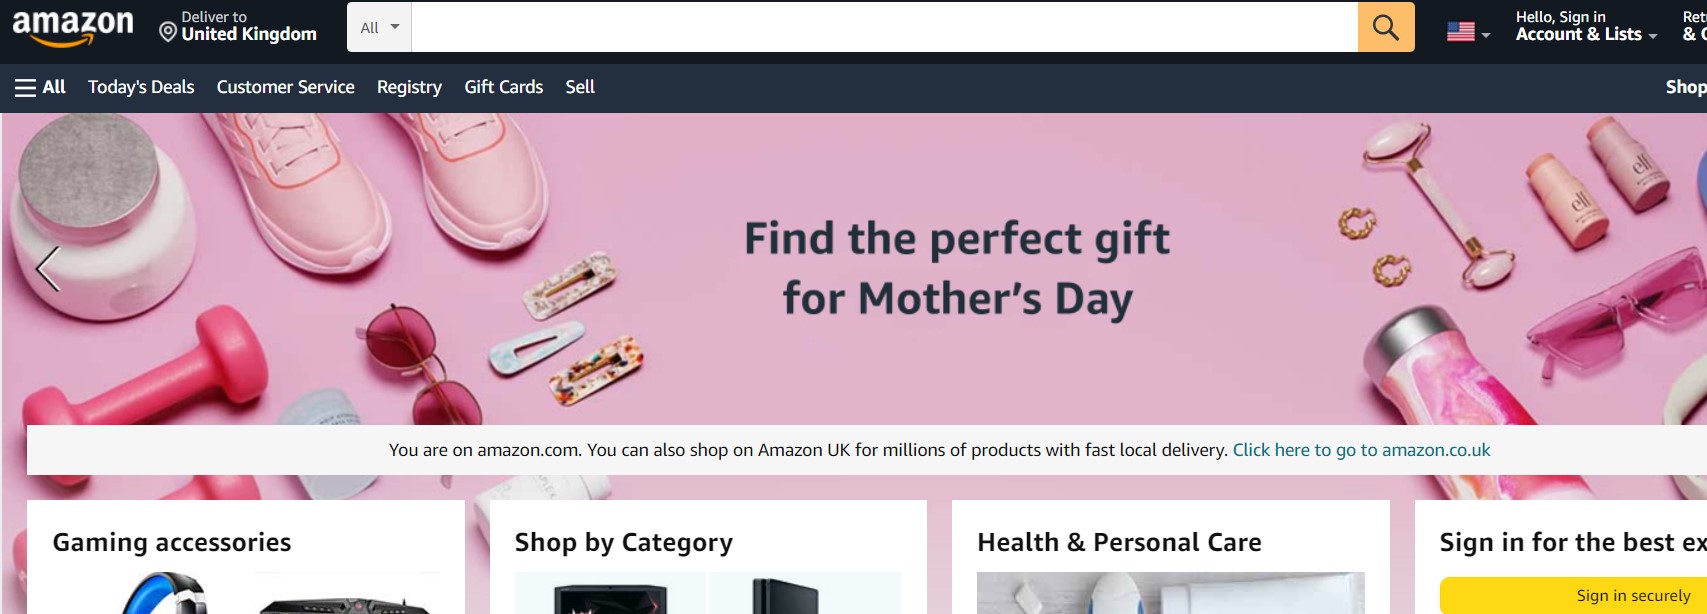Open the Mother's Day gift banner

[x=957, y=268]
